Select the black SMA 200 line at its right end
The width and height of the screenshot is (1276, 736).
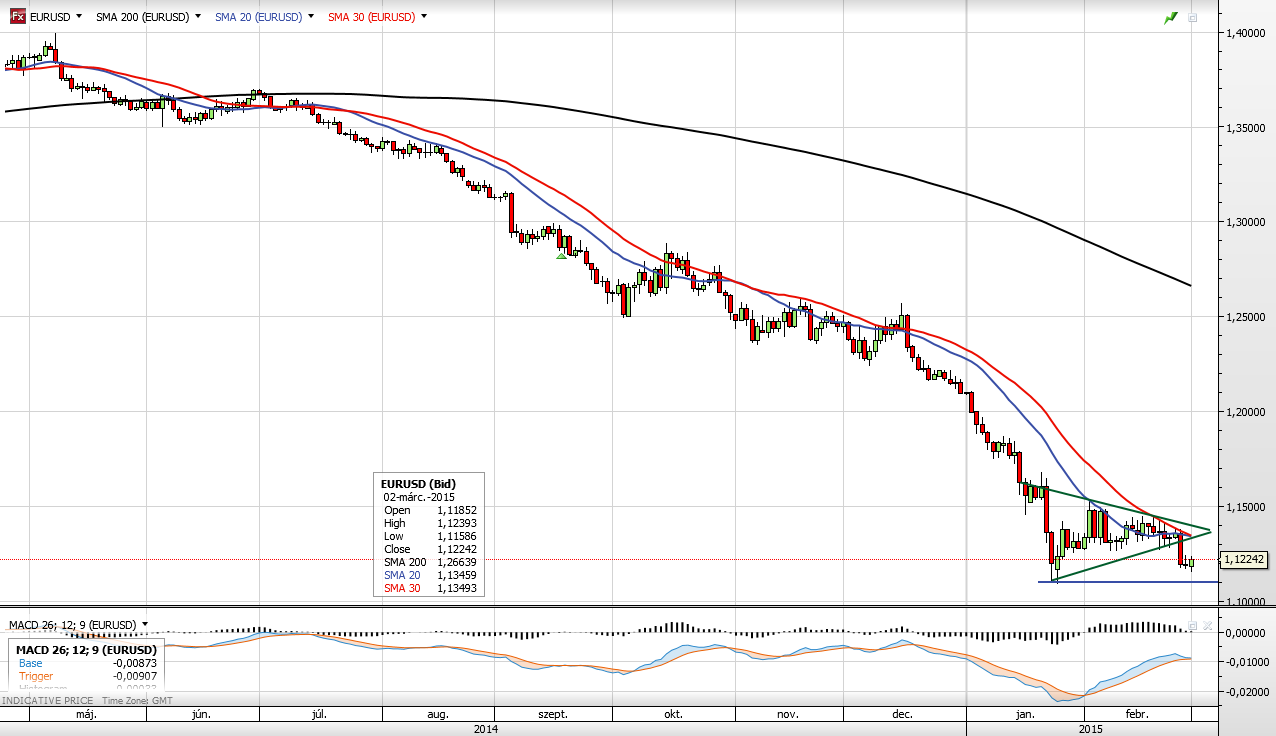click(1188, 285)
